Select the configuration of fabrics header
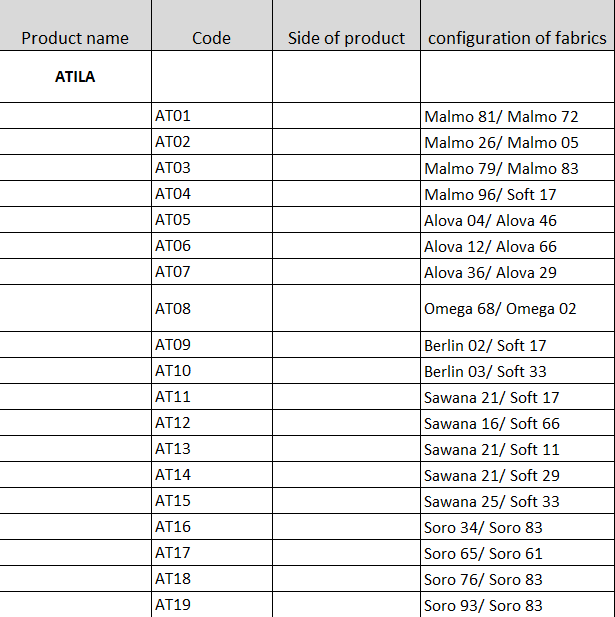The height and width of the screenshot is (617, 615). (x=517, y=38)
